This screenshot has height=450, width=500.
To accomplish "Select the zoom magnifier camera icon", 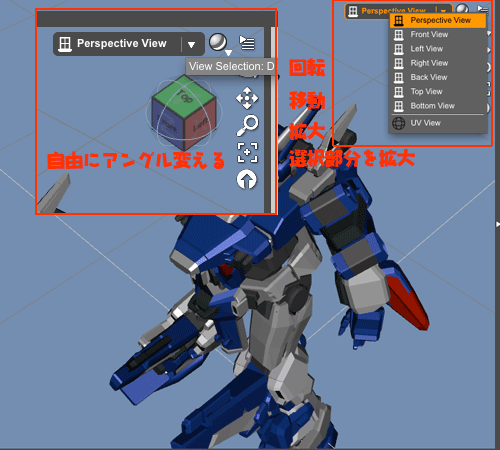I will pyautogui.click(x=248, y=126).
